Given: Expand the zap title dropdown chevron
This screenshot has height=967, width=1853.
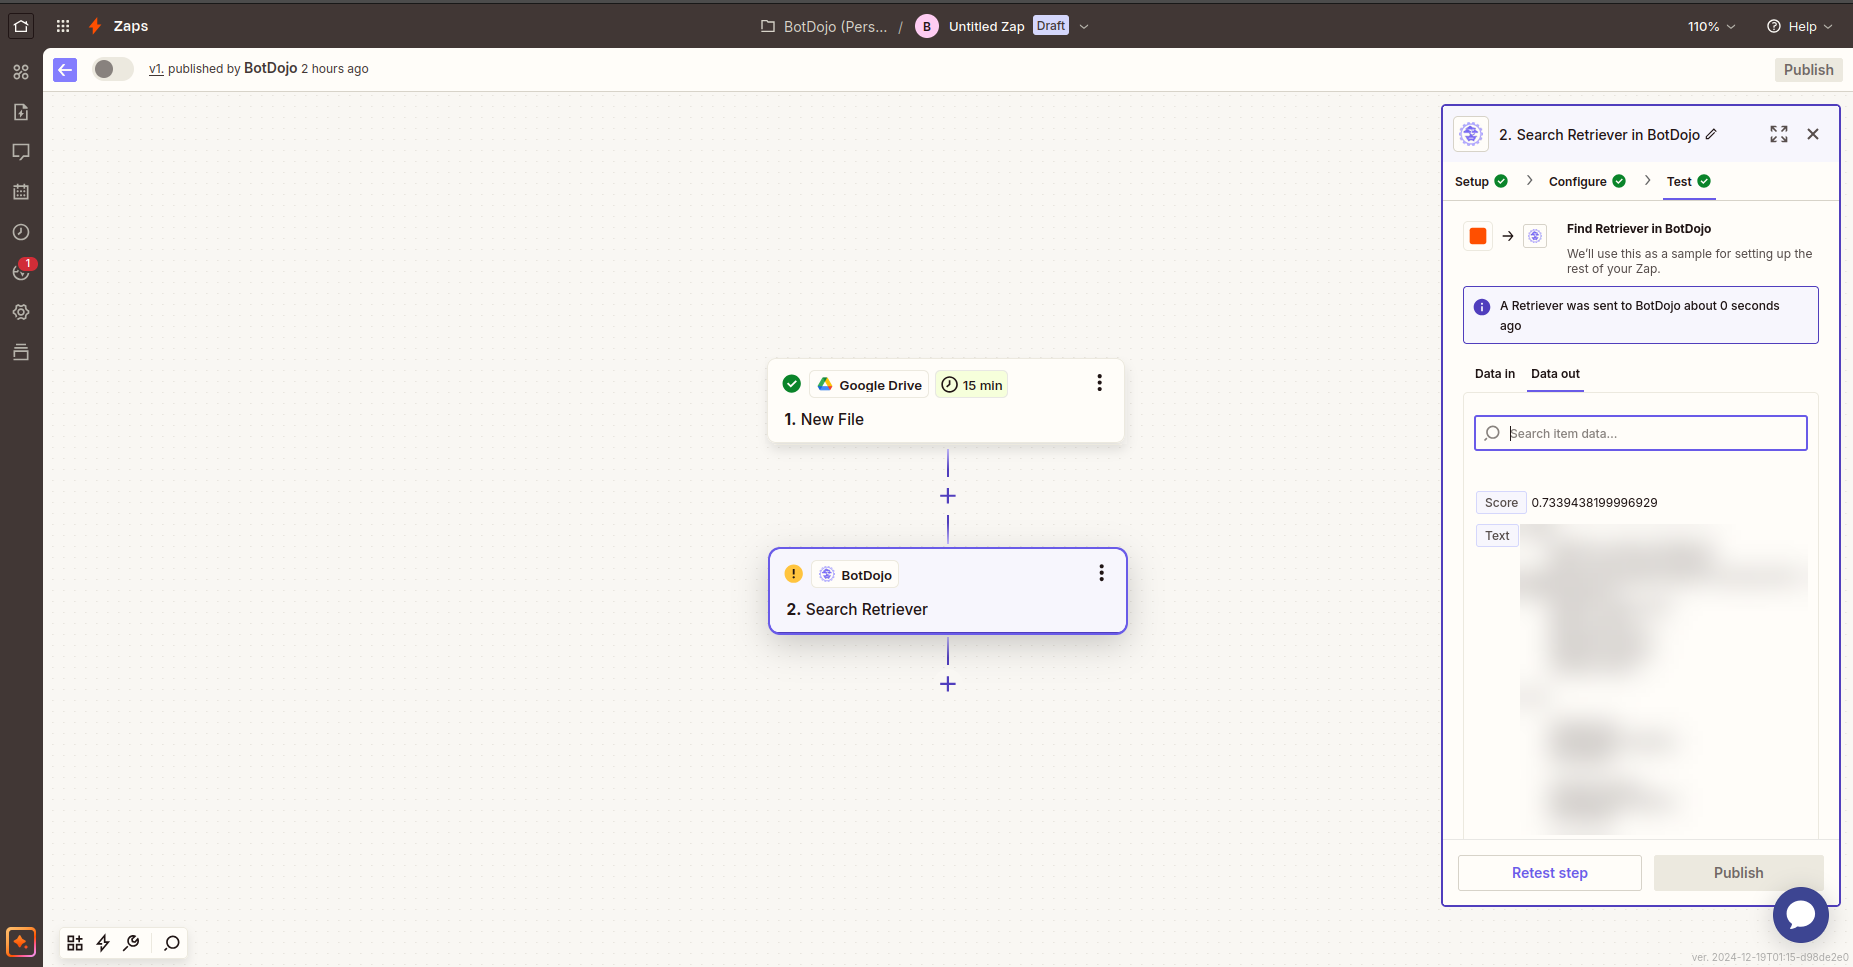Looking at the screenshot, I should 1084,26.
